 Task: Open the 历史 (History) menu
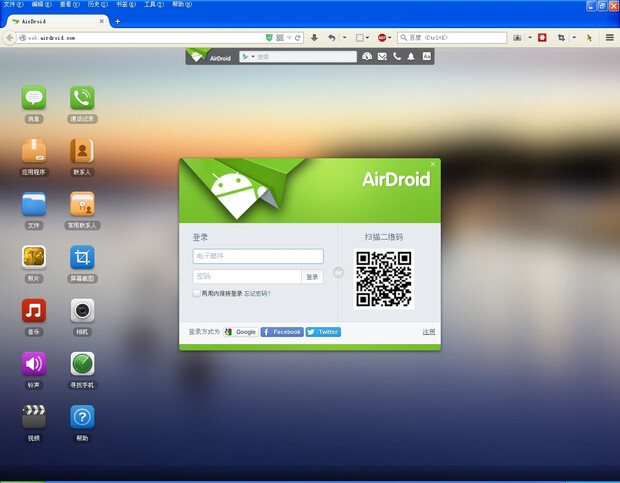tap(93, 5)
